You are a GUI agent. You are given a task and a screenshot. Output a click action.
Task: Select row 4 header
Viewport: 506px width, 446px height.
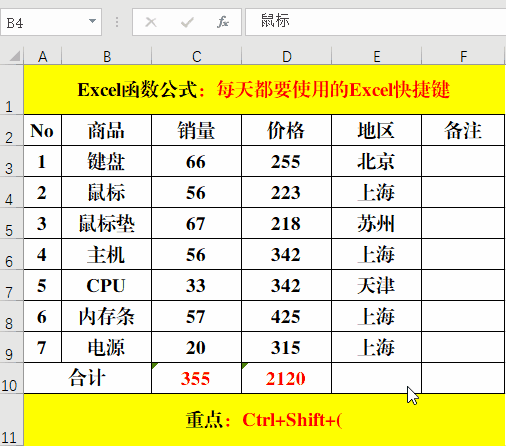coord(11,192)
